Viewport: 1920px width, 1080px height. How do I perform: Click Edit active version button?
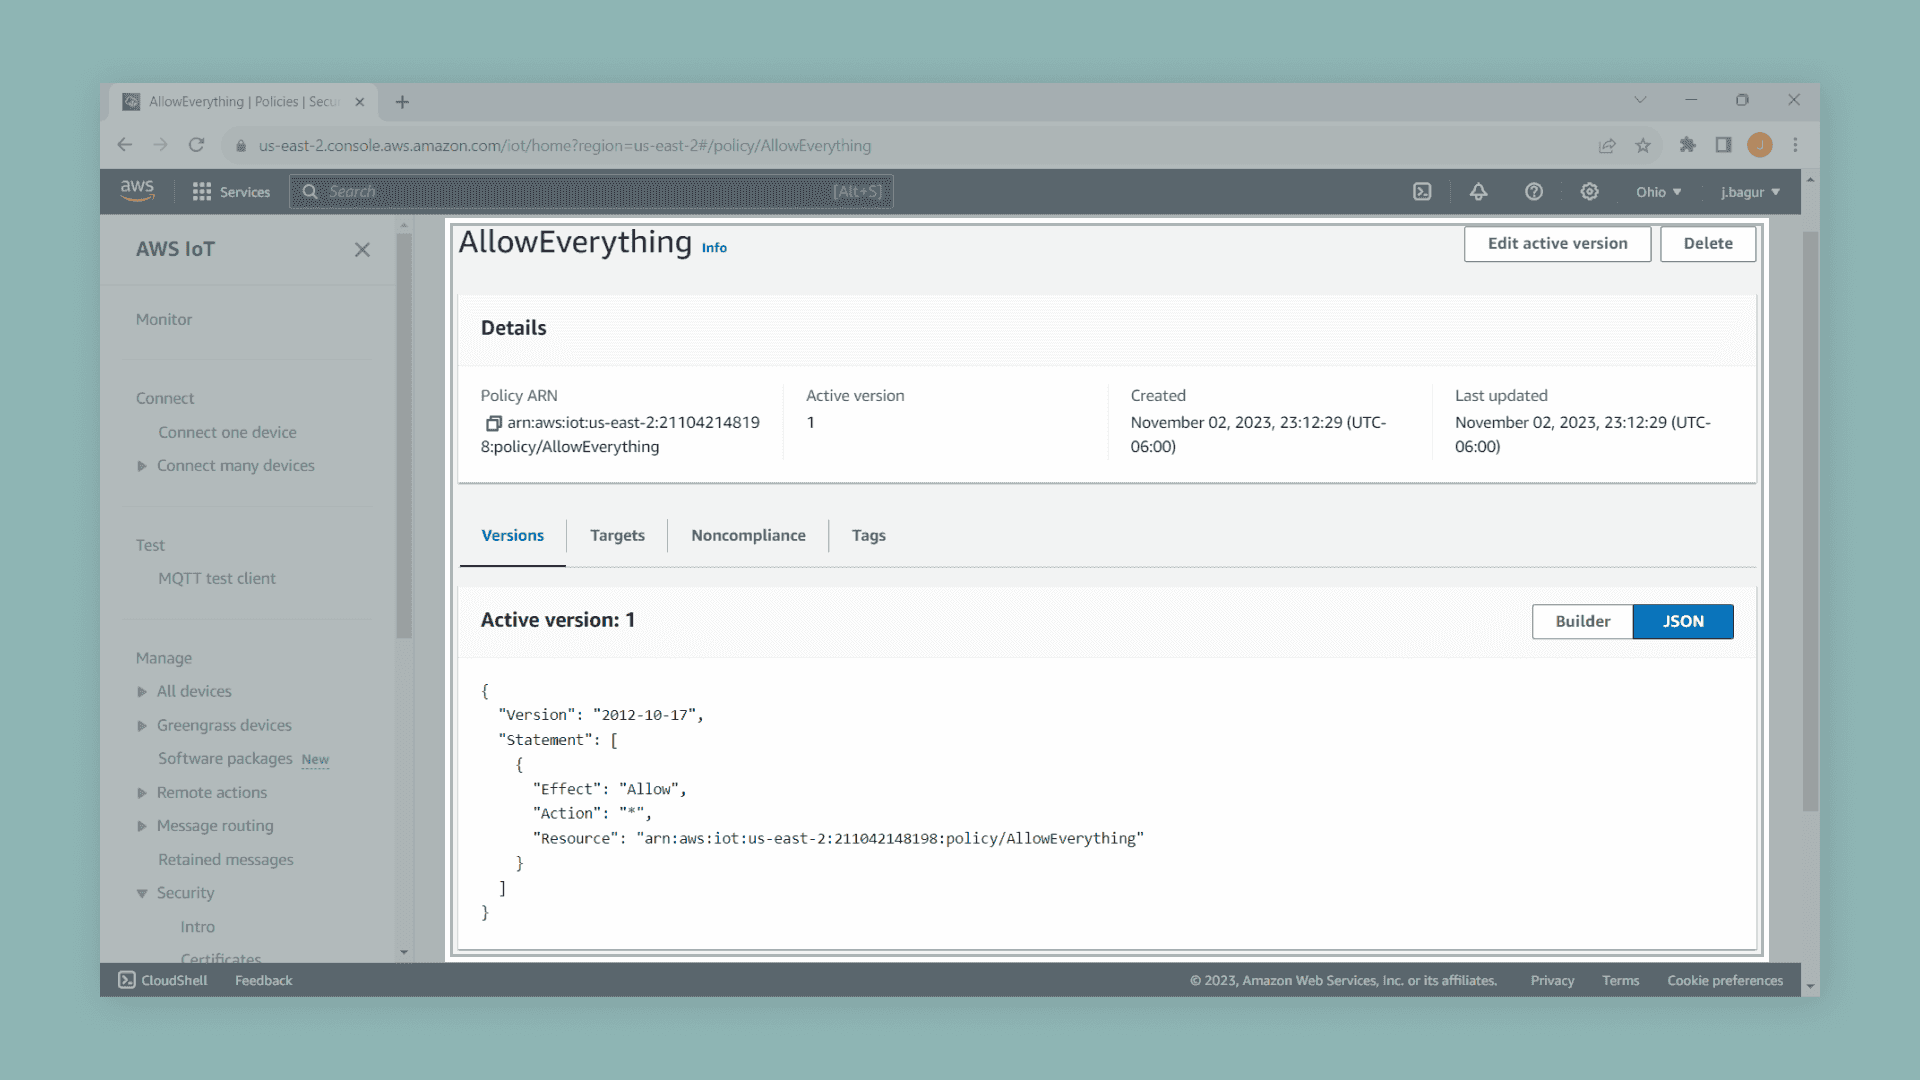click(1557, 244)
